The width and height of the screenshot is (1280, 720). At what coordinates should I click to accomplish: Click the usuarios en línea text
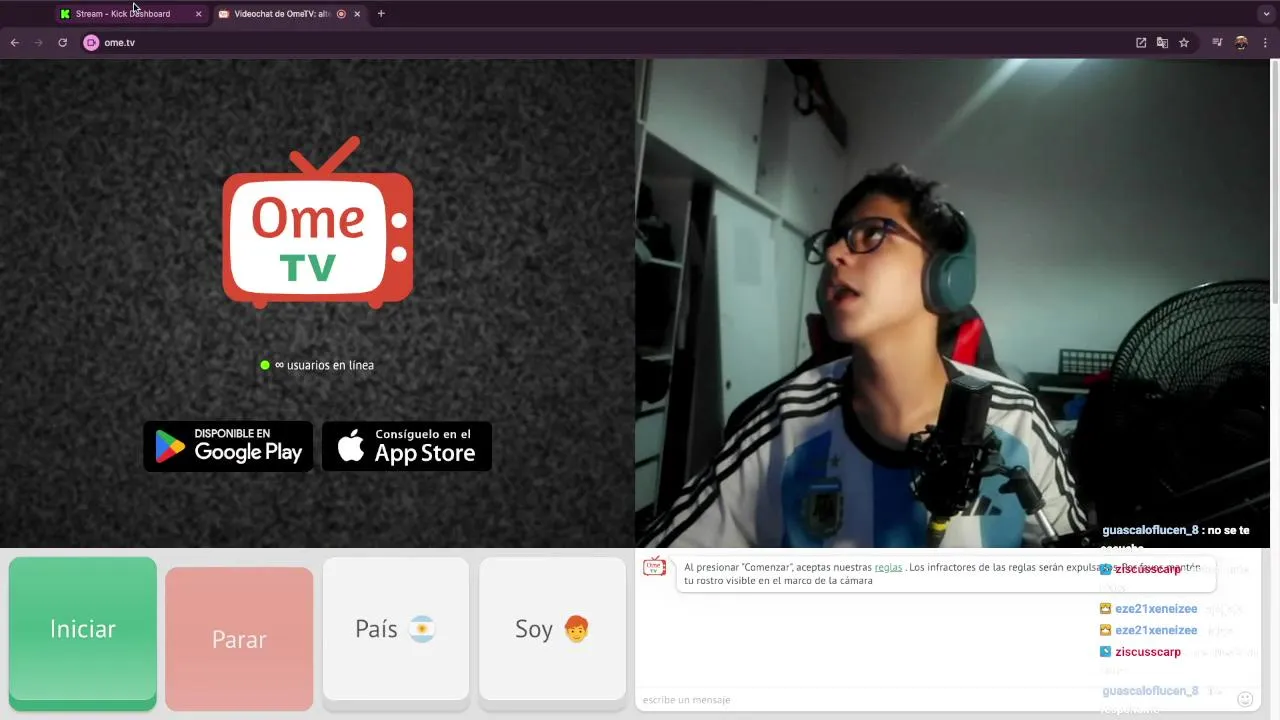pyautogui.click(x=324, y=365)
